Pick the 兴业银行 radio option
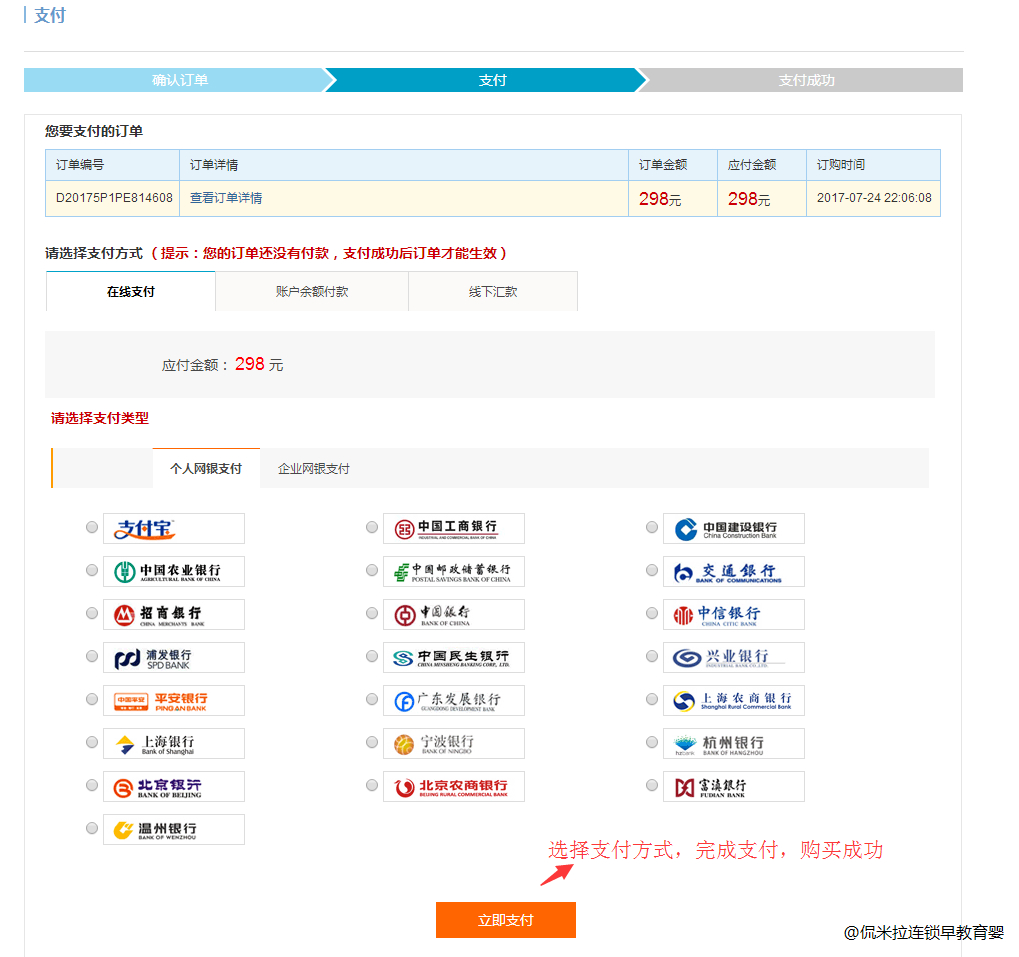1019x957 pixels. [652, 656]
